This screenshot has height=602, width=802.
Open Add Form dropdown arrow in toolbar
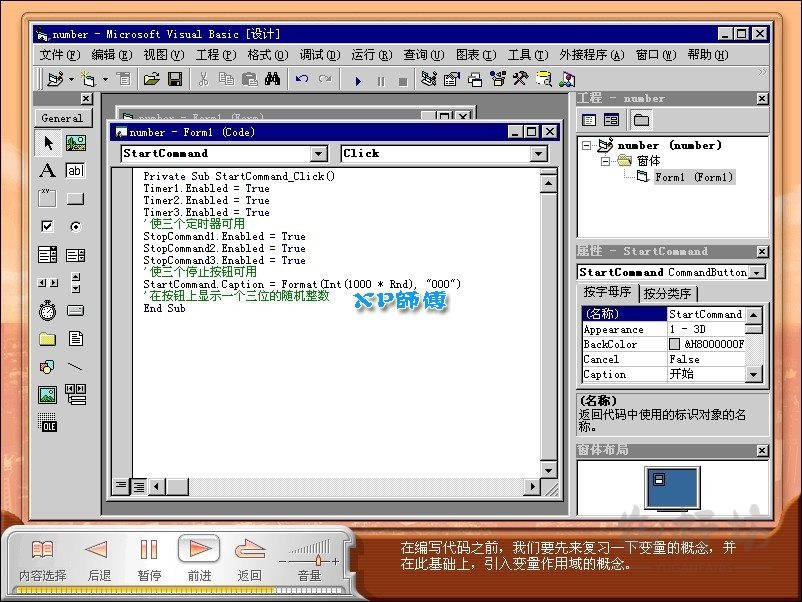pos(105,79)
